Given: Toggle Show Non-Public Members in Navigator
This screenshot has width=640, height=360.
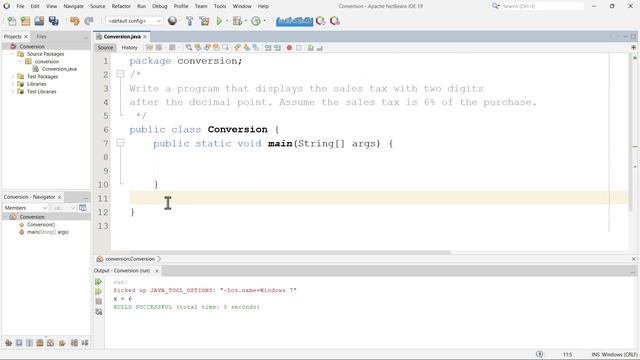Looking at the screenshot, I should pos(40,342).
